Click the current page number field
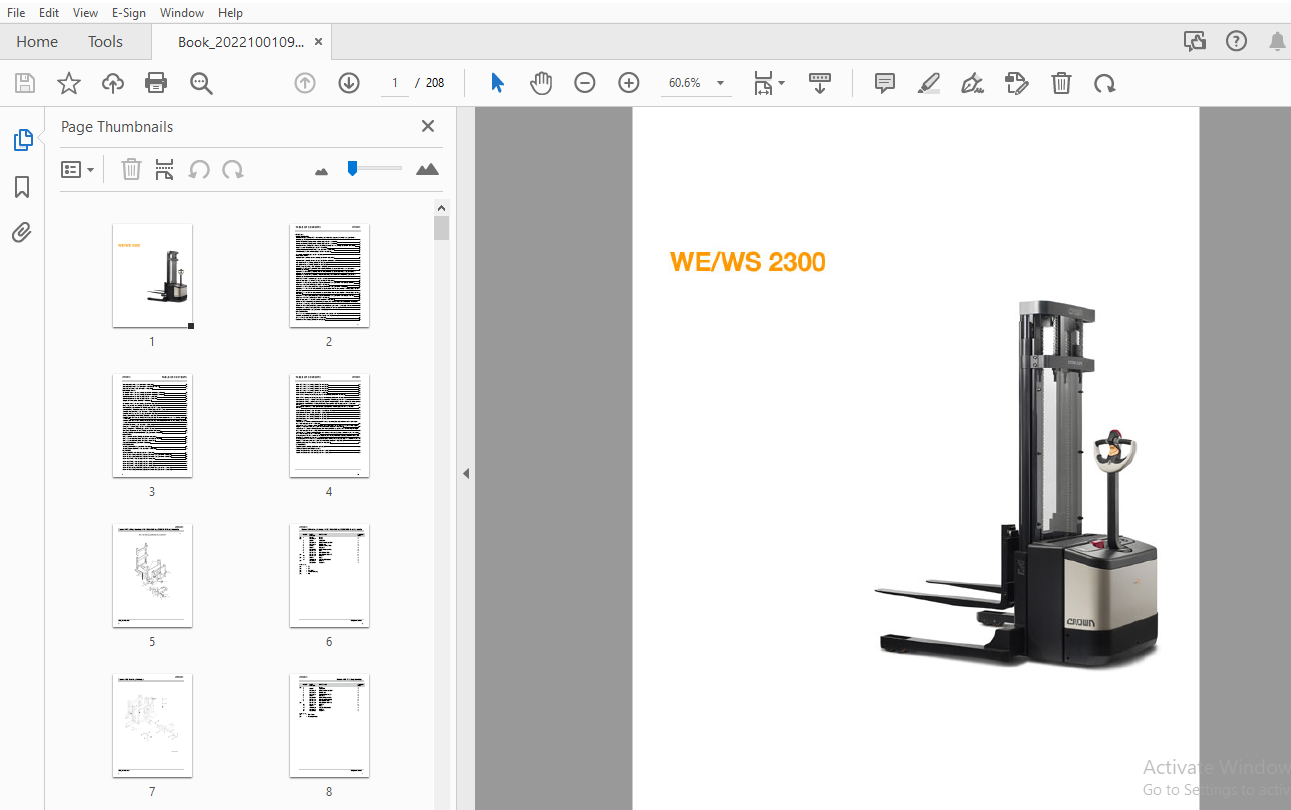The image size is (1291, 810). click(x=395, y=83)
